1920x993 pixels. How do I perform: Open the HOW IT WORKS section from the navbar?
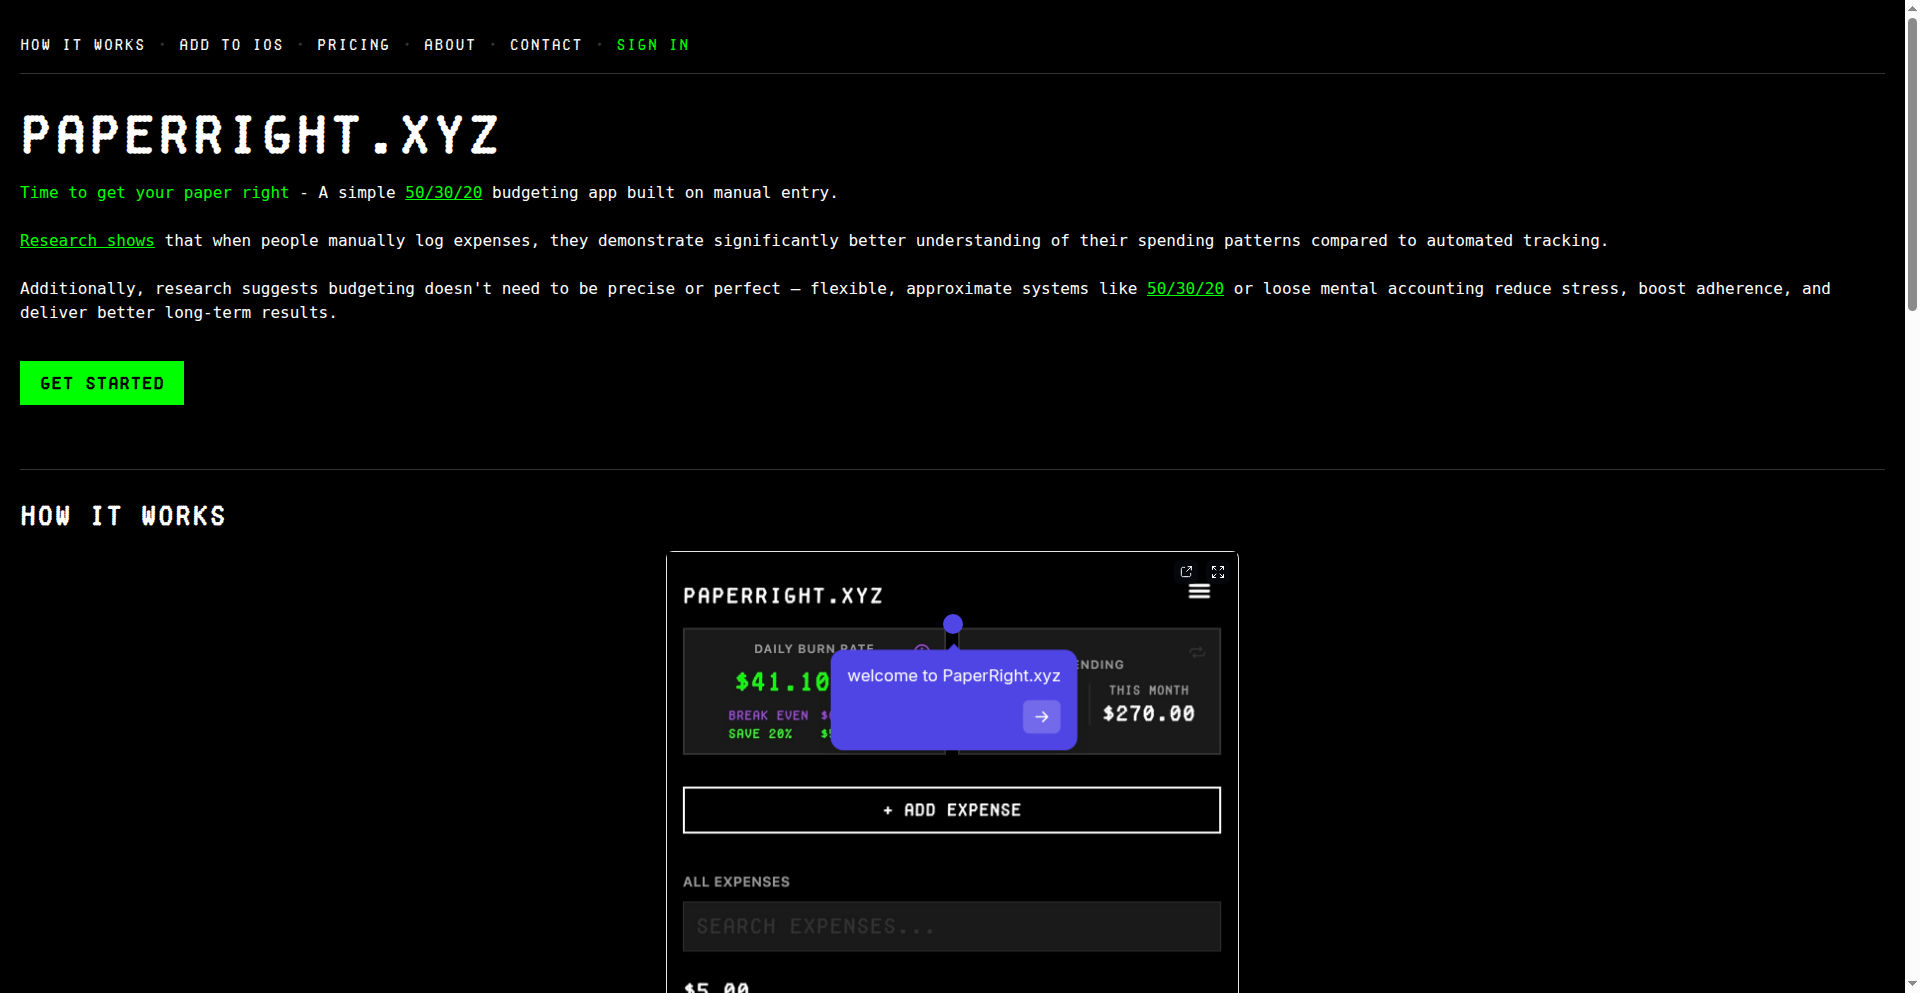pos(83,44)
